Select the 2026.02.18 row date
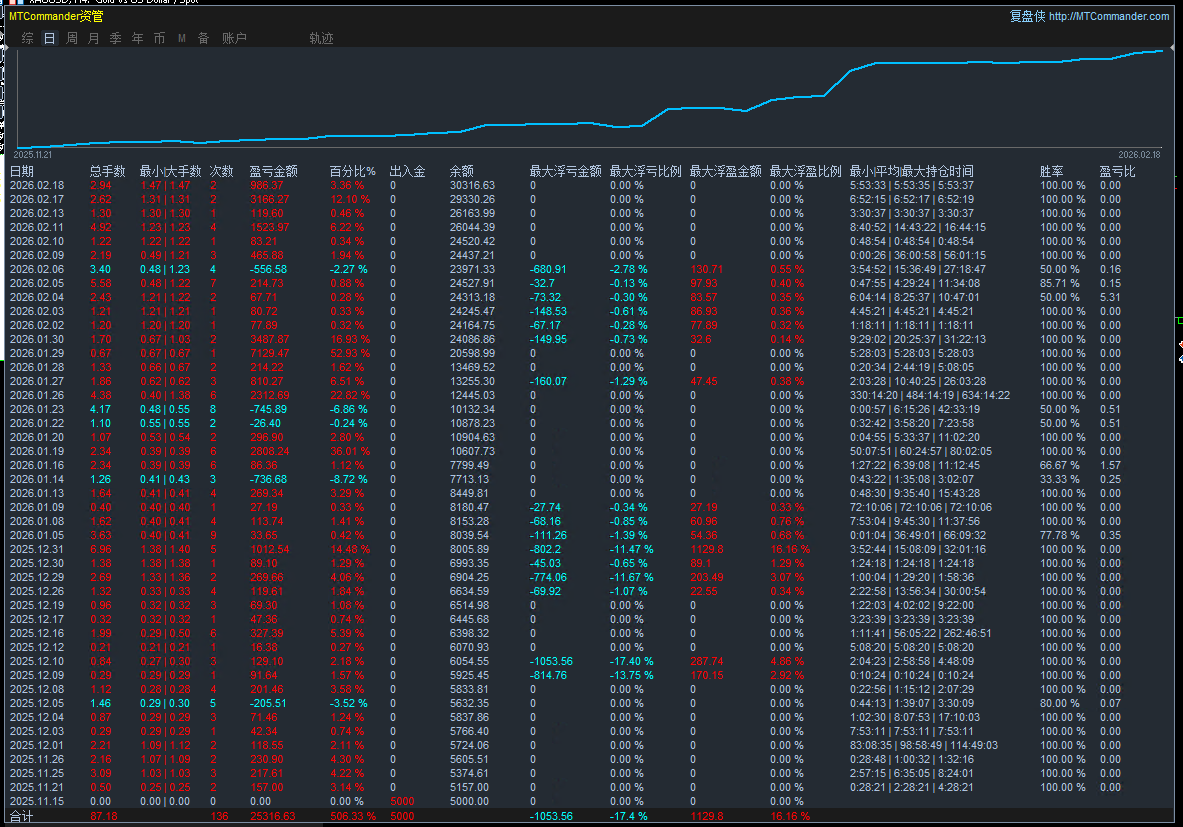 (37, 185)
